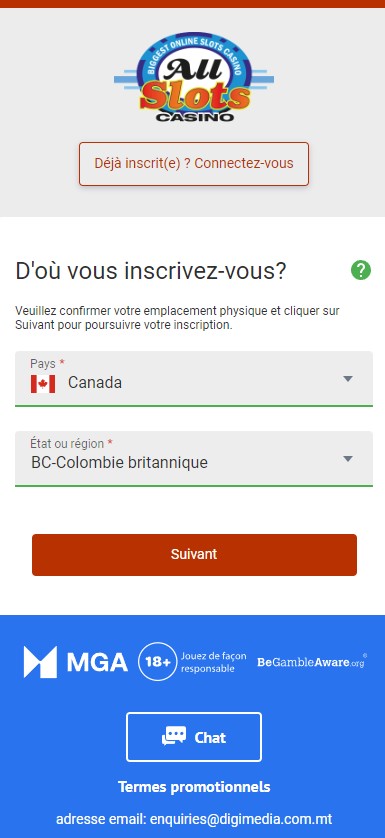Click Déjà inscrit(e) ? Connectez-vous button
Image resolution: width=385 pixels, height=838 pixels.
pyautogui.click(x=194, y=164)
